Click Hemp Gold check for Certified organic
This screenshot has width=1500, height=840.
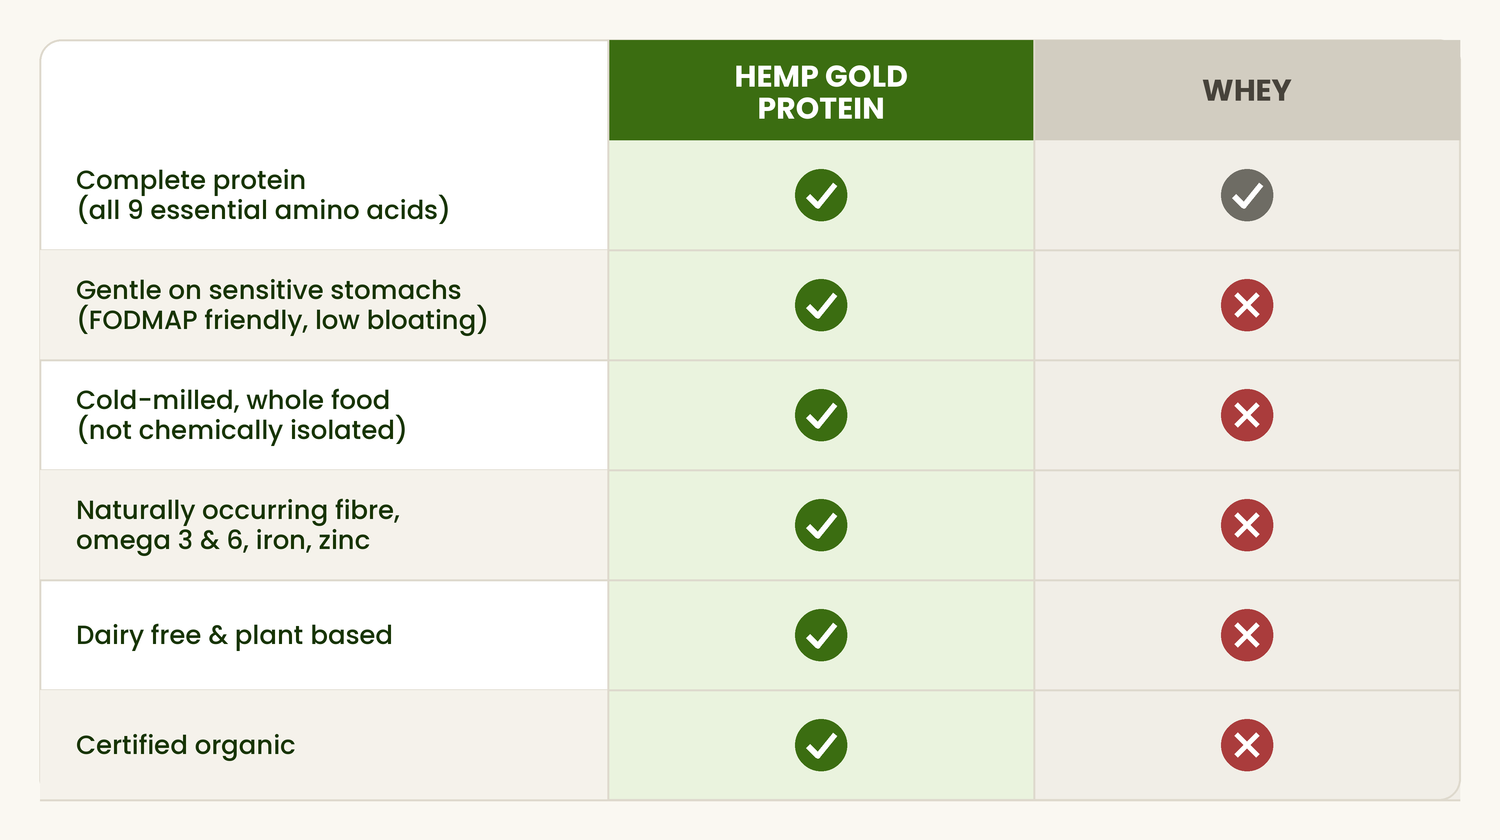click(821, 745)
